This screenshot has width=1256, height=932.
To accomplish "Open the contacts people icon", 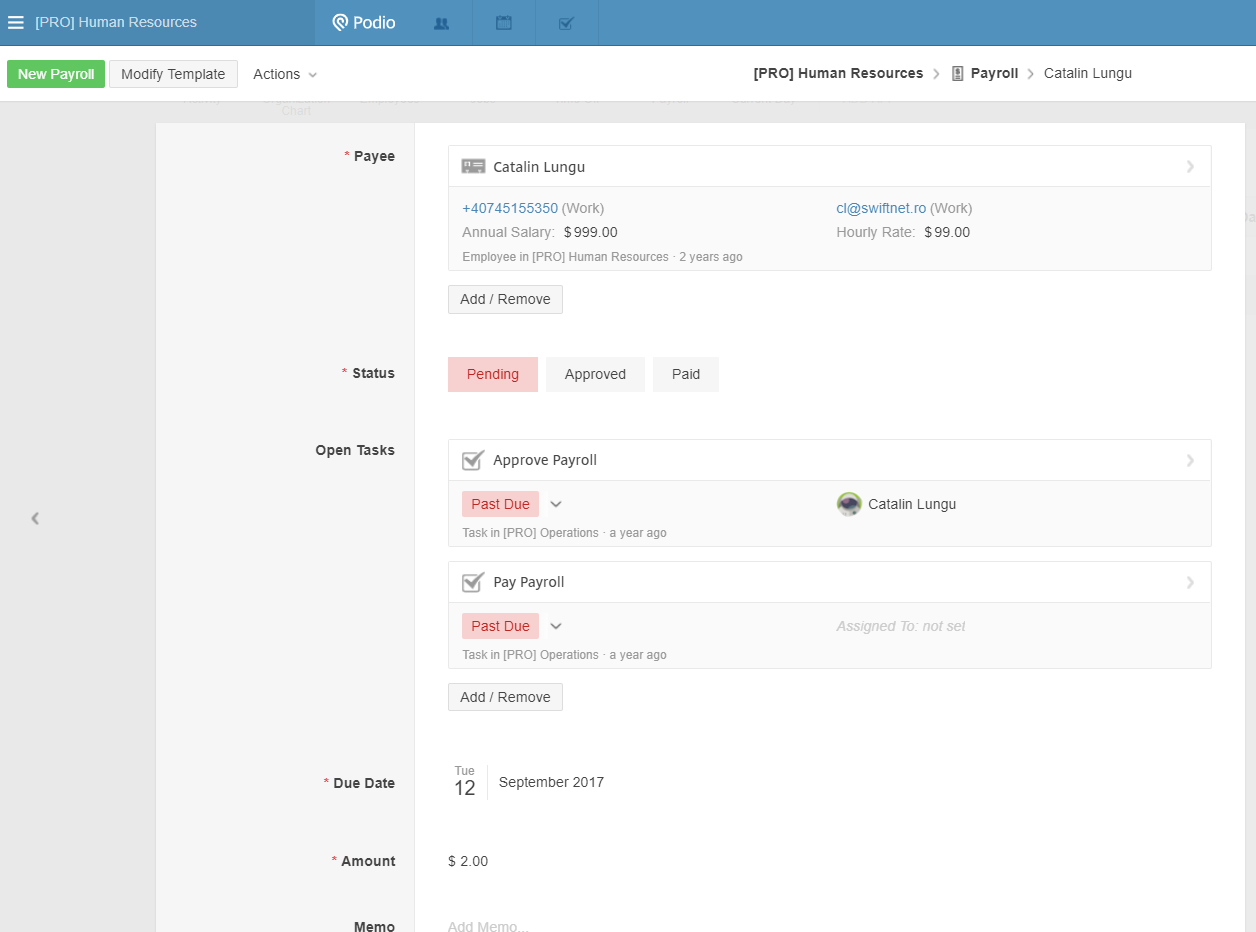I will tap(441, 23).
